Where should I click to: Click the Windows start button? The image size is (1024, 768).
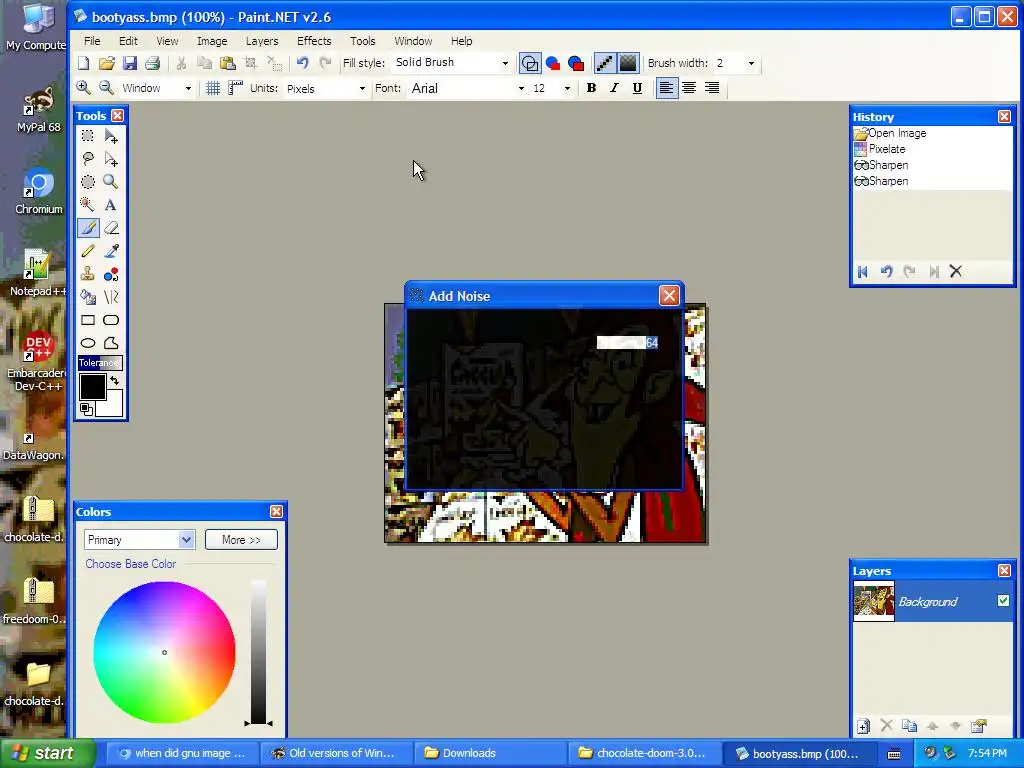tap(48, 753)
